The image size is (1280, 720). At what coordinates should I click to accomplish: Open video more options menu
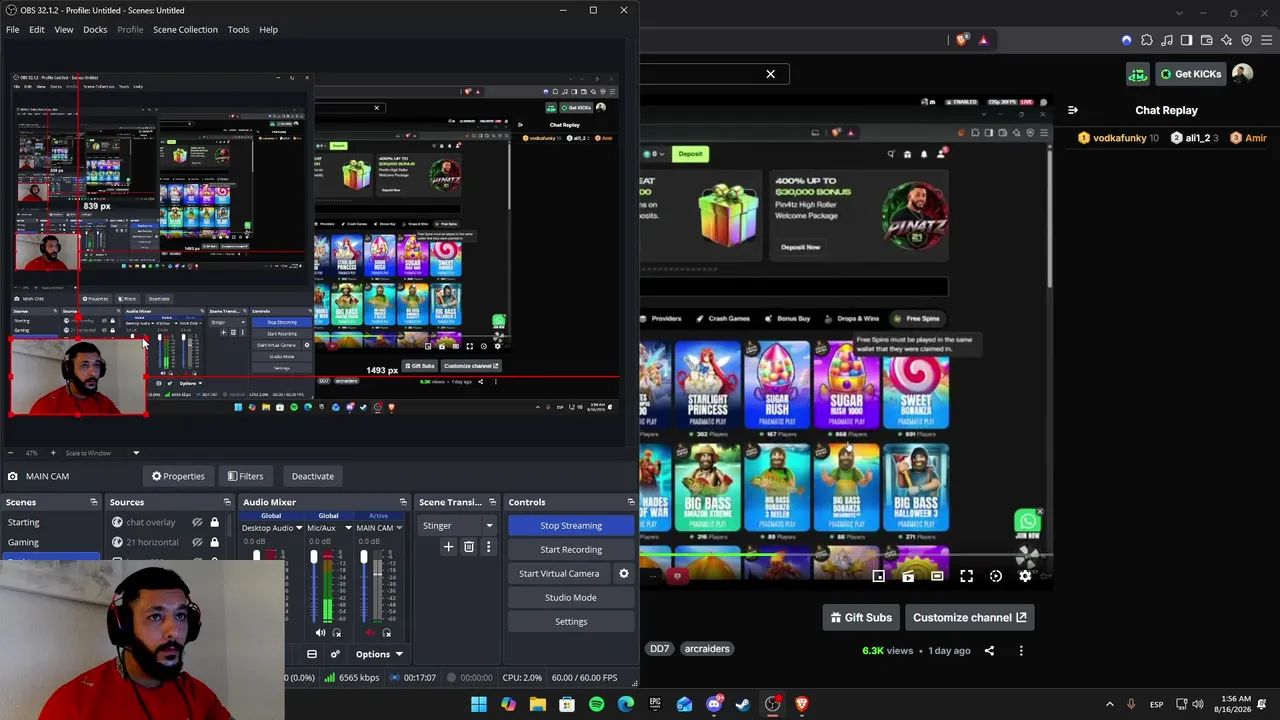pos(1021,651)
